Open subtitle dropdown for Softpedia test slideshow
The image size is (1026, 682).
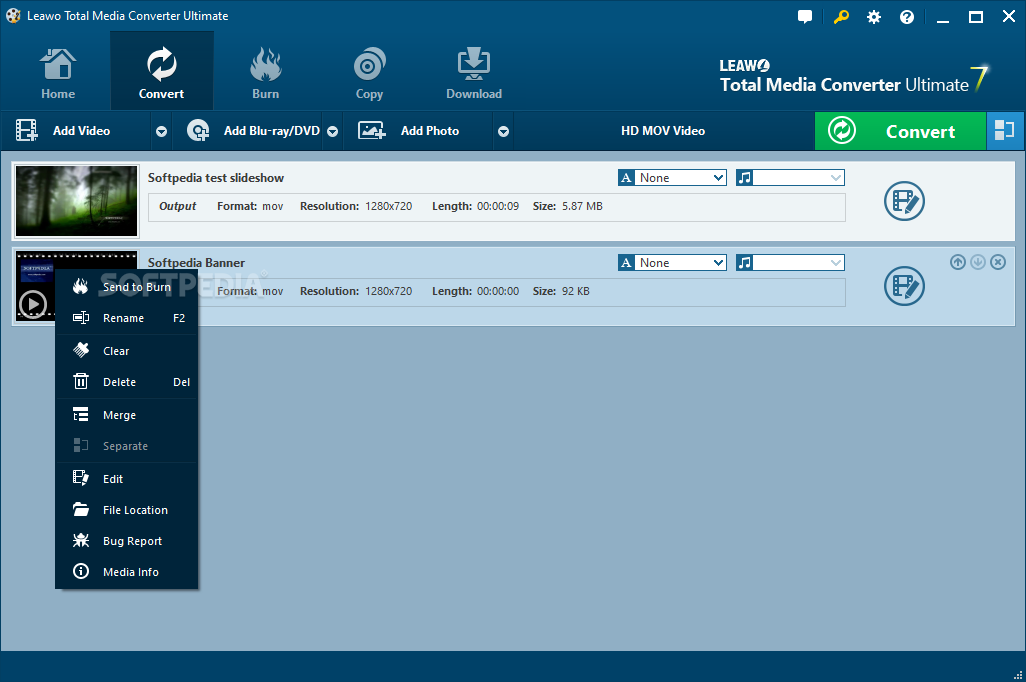coord(672,177)
